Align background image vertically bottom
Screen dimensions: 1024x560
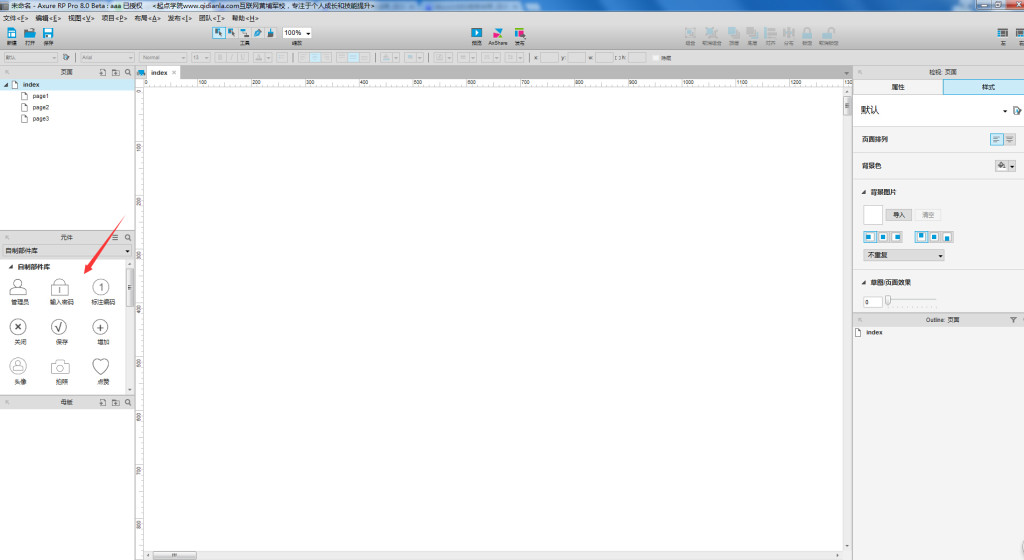pos(948,237)
